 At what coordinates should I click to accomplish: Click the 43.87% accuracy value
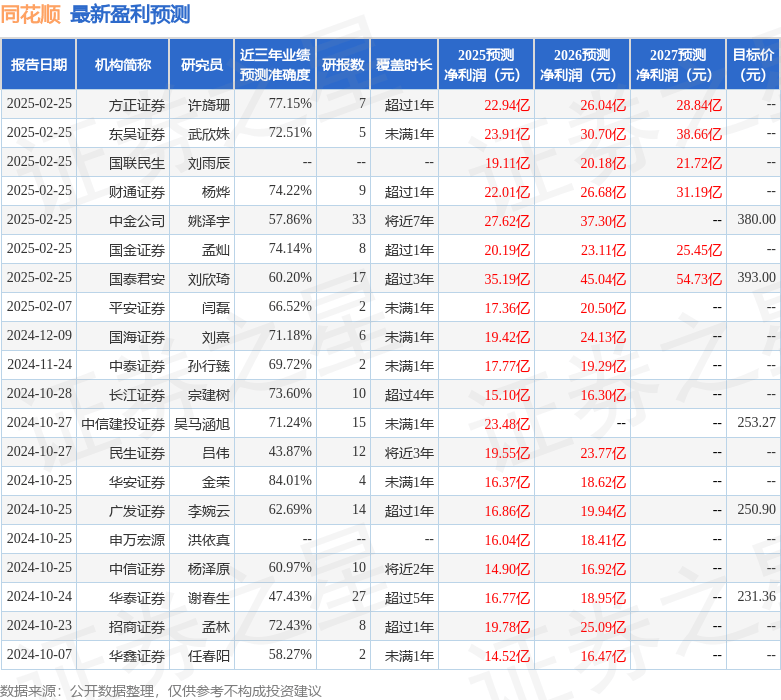pos(290,451)
